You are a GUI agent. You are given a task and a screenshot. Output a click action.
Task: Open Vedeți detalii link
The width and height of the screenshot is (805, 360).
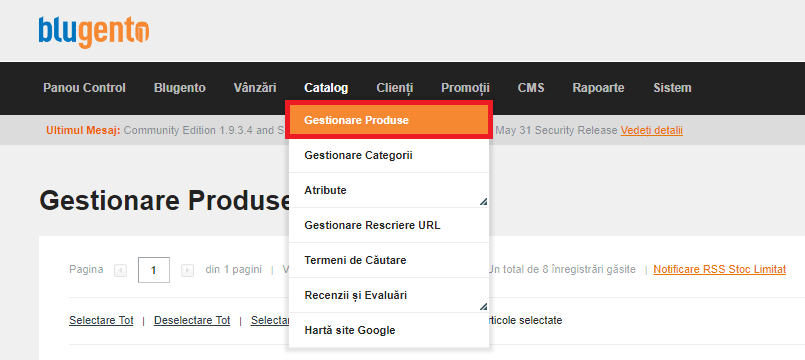651,130
